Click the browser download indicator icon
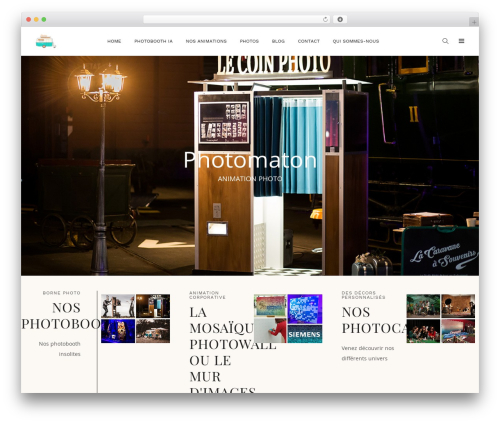The width and height of the screenshot is (500, 423). click(340, 20)
